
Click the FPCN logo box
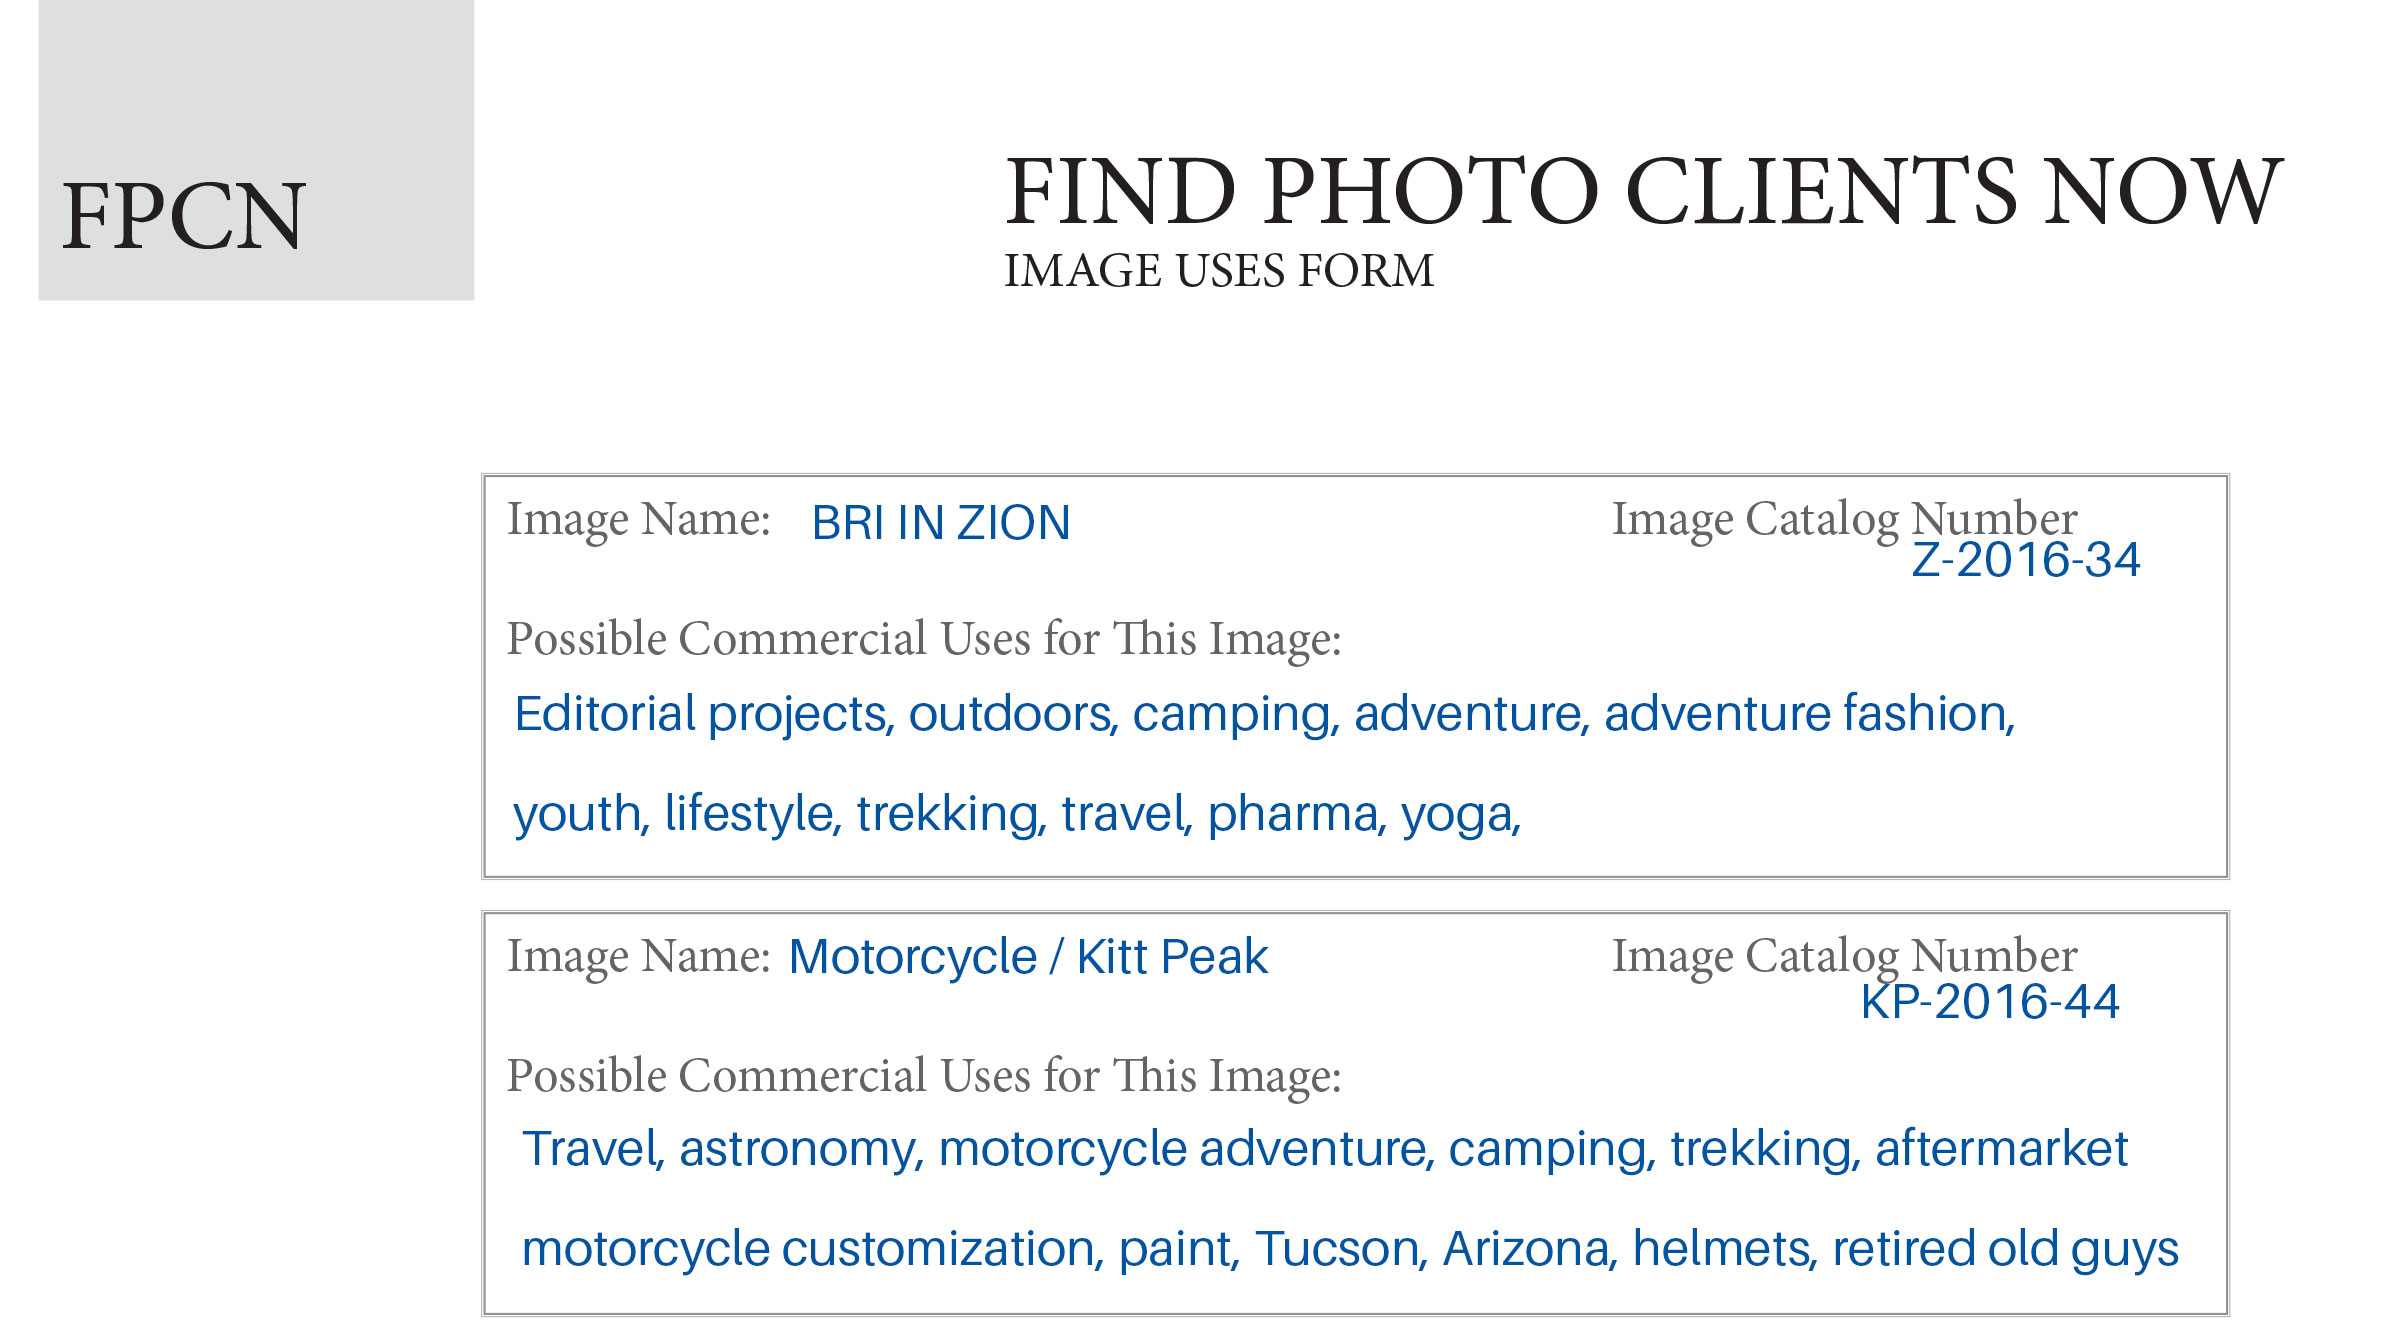[x=256, y=150]
